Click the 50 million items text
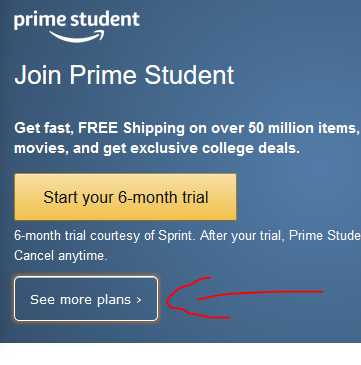Image resolution: width=361 pixels, height=365 pixels. pyautogui.click(x=304, y=129)
